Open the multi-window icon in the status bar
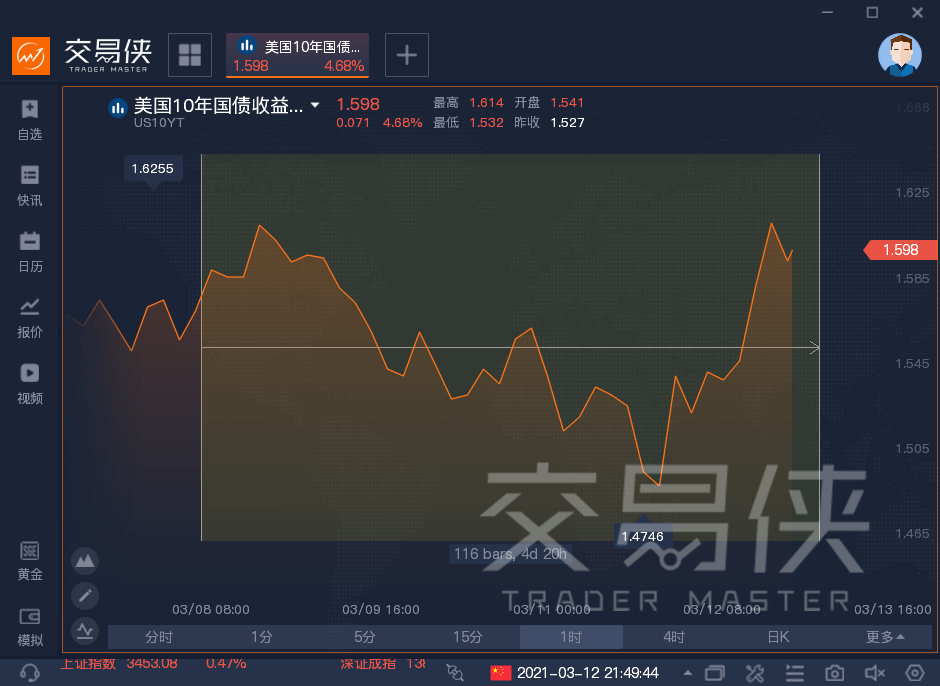Viewport: 940px width, 686px height. click(715, 673)
